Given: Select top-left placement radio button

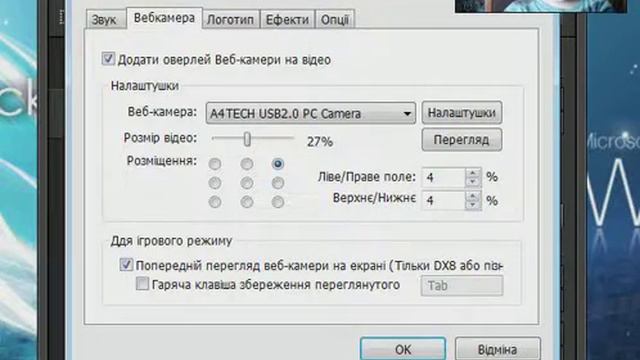Looking at the screenshot, I should tap(215, 164).
